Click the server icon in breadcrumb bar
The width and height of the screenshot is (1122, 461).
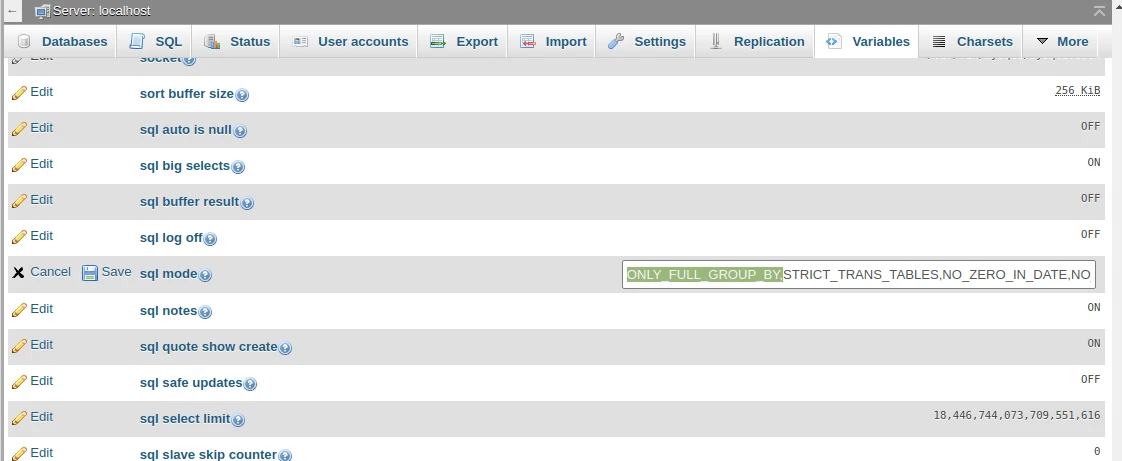(x=42, y=11)
